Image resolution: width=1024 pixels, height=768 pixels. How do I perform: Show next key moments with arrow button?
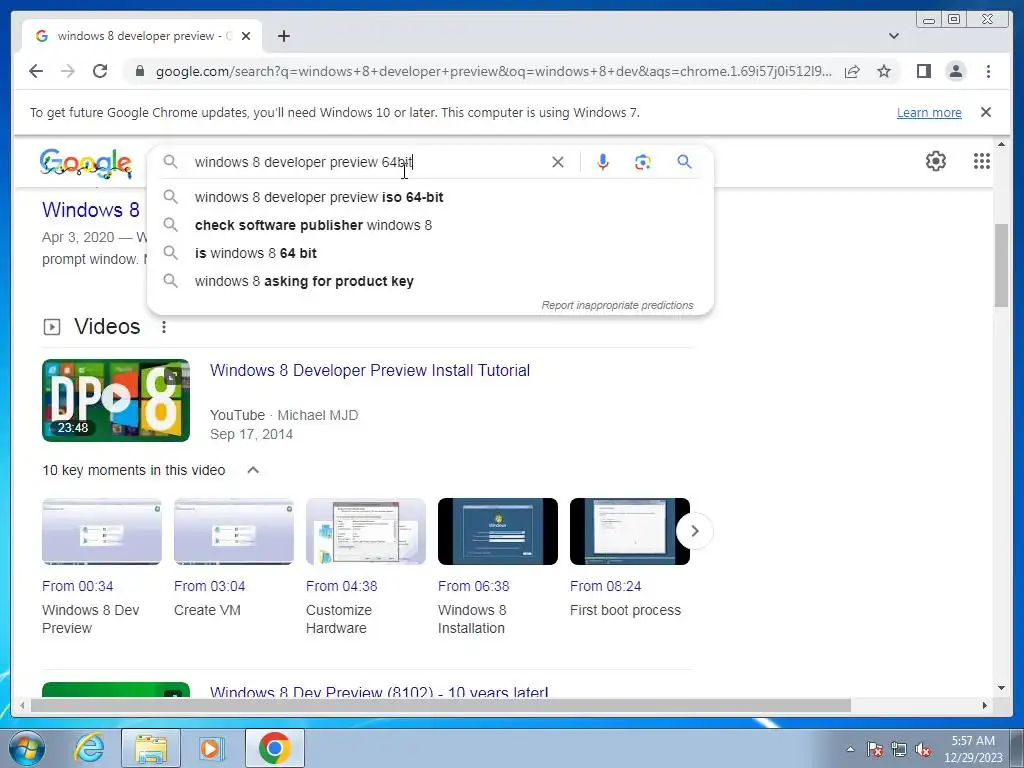(695, 532)
